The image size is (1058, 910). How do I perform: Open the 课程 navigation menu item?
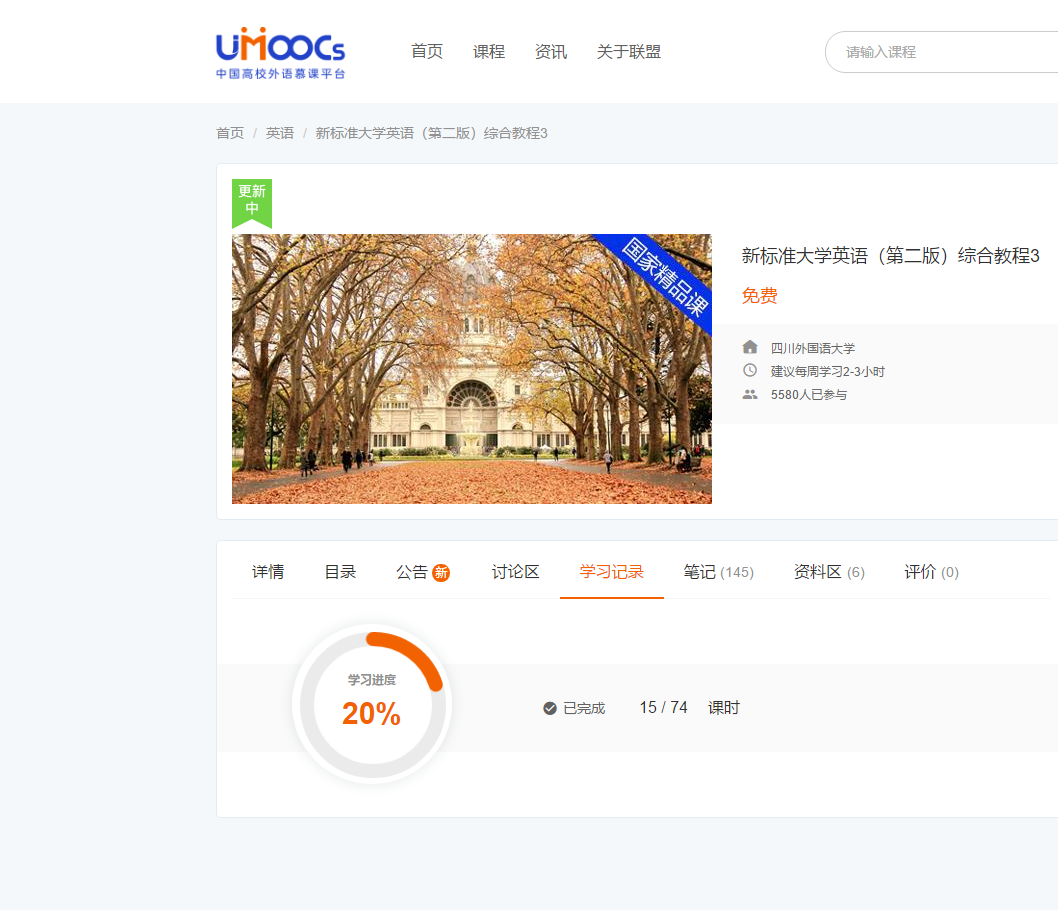[489, 52]
